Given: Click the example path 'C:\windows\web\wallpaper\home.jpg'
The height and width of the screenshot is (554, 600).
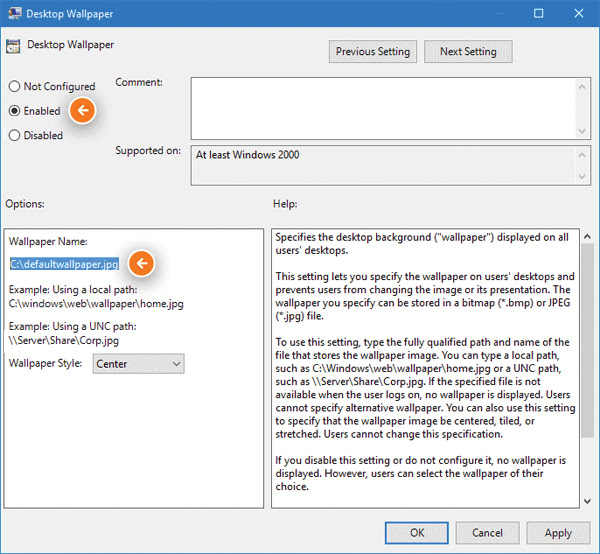Looking at the screenshot, I should coord(96,304).
